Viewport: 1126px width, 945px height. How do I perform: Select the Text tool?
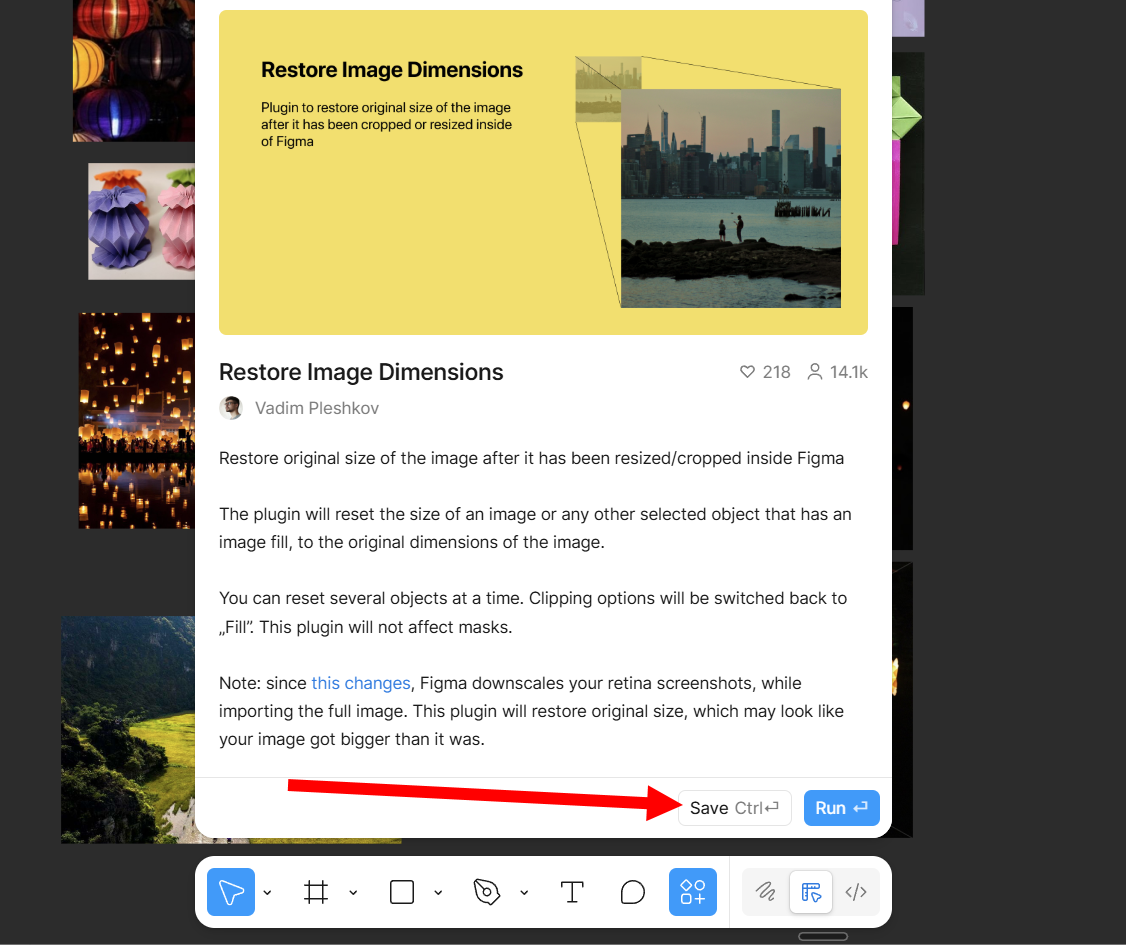(x=572, y=892)
